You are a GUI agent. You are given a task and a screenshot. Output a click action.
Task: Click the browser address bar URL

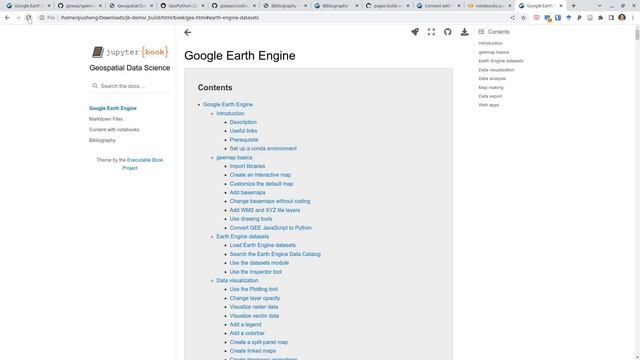160,18
